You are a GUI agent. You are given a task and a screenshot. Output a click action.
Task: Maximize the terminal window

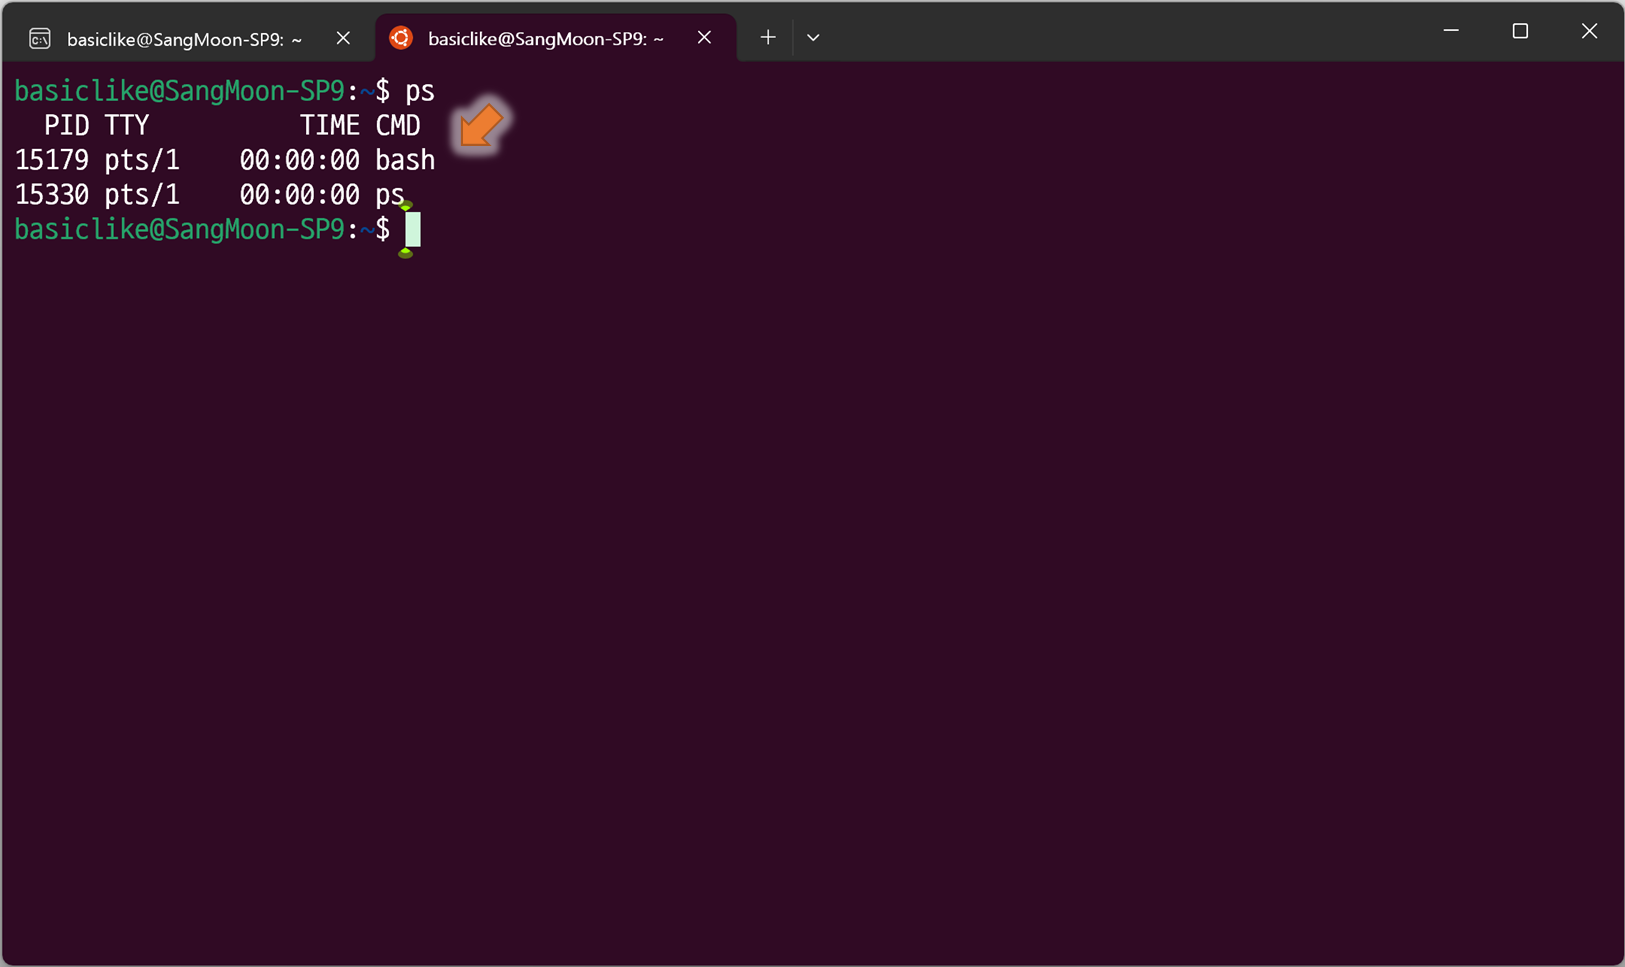(1520, 31)
